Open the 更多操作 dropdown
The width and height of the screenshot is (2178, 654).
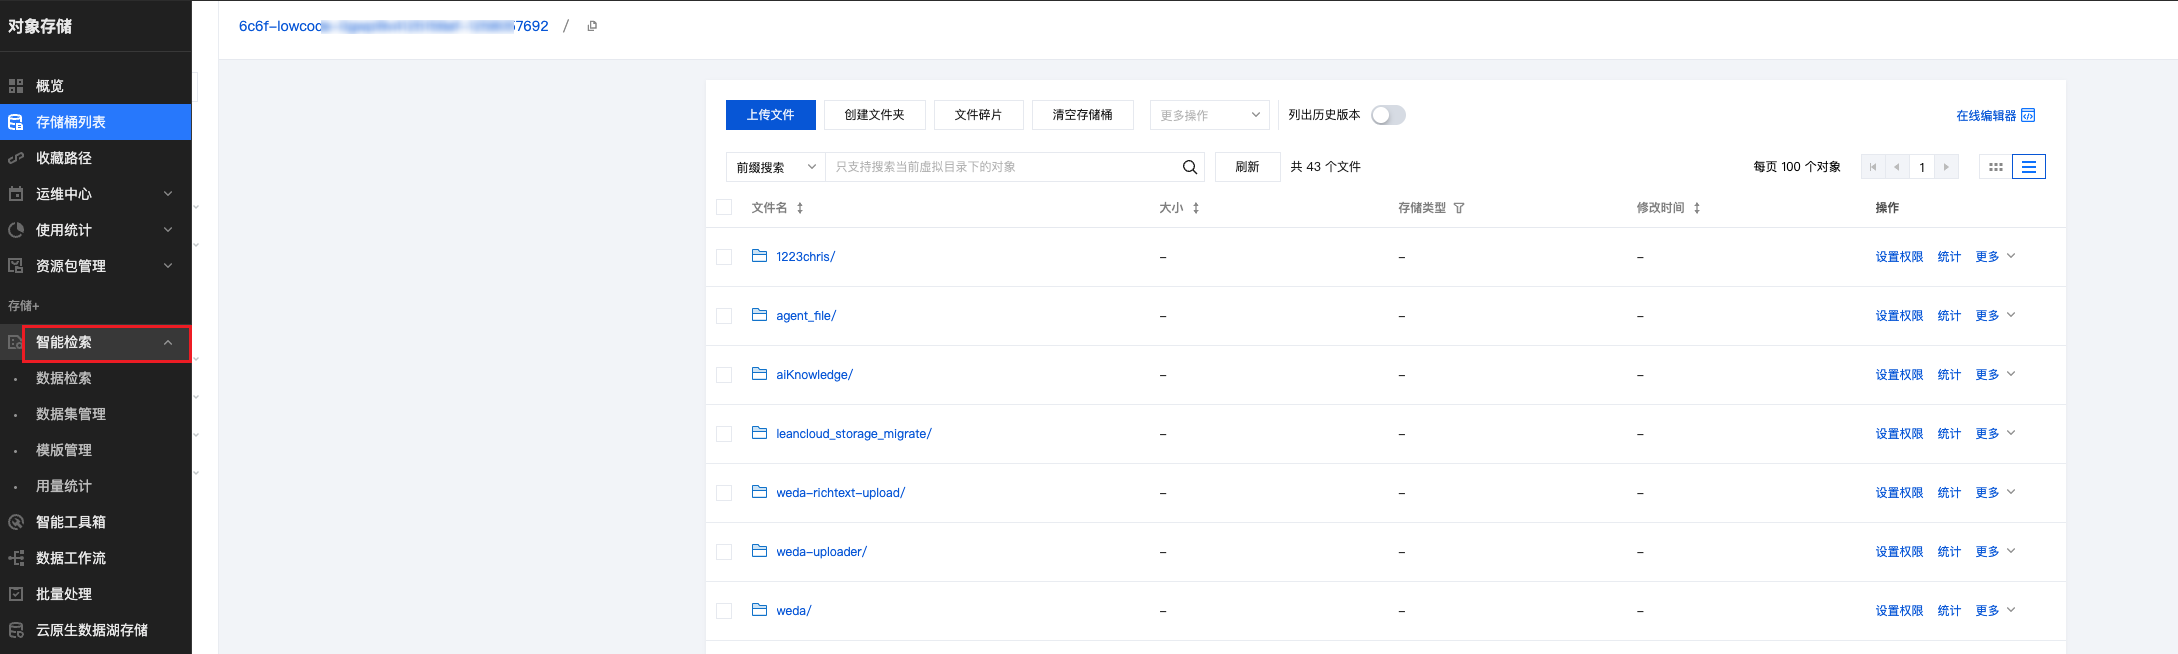(1209, 115)
